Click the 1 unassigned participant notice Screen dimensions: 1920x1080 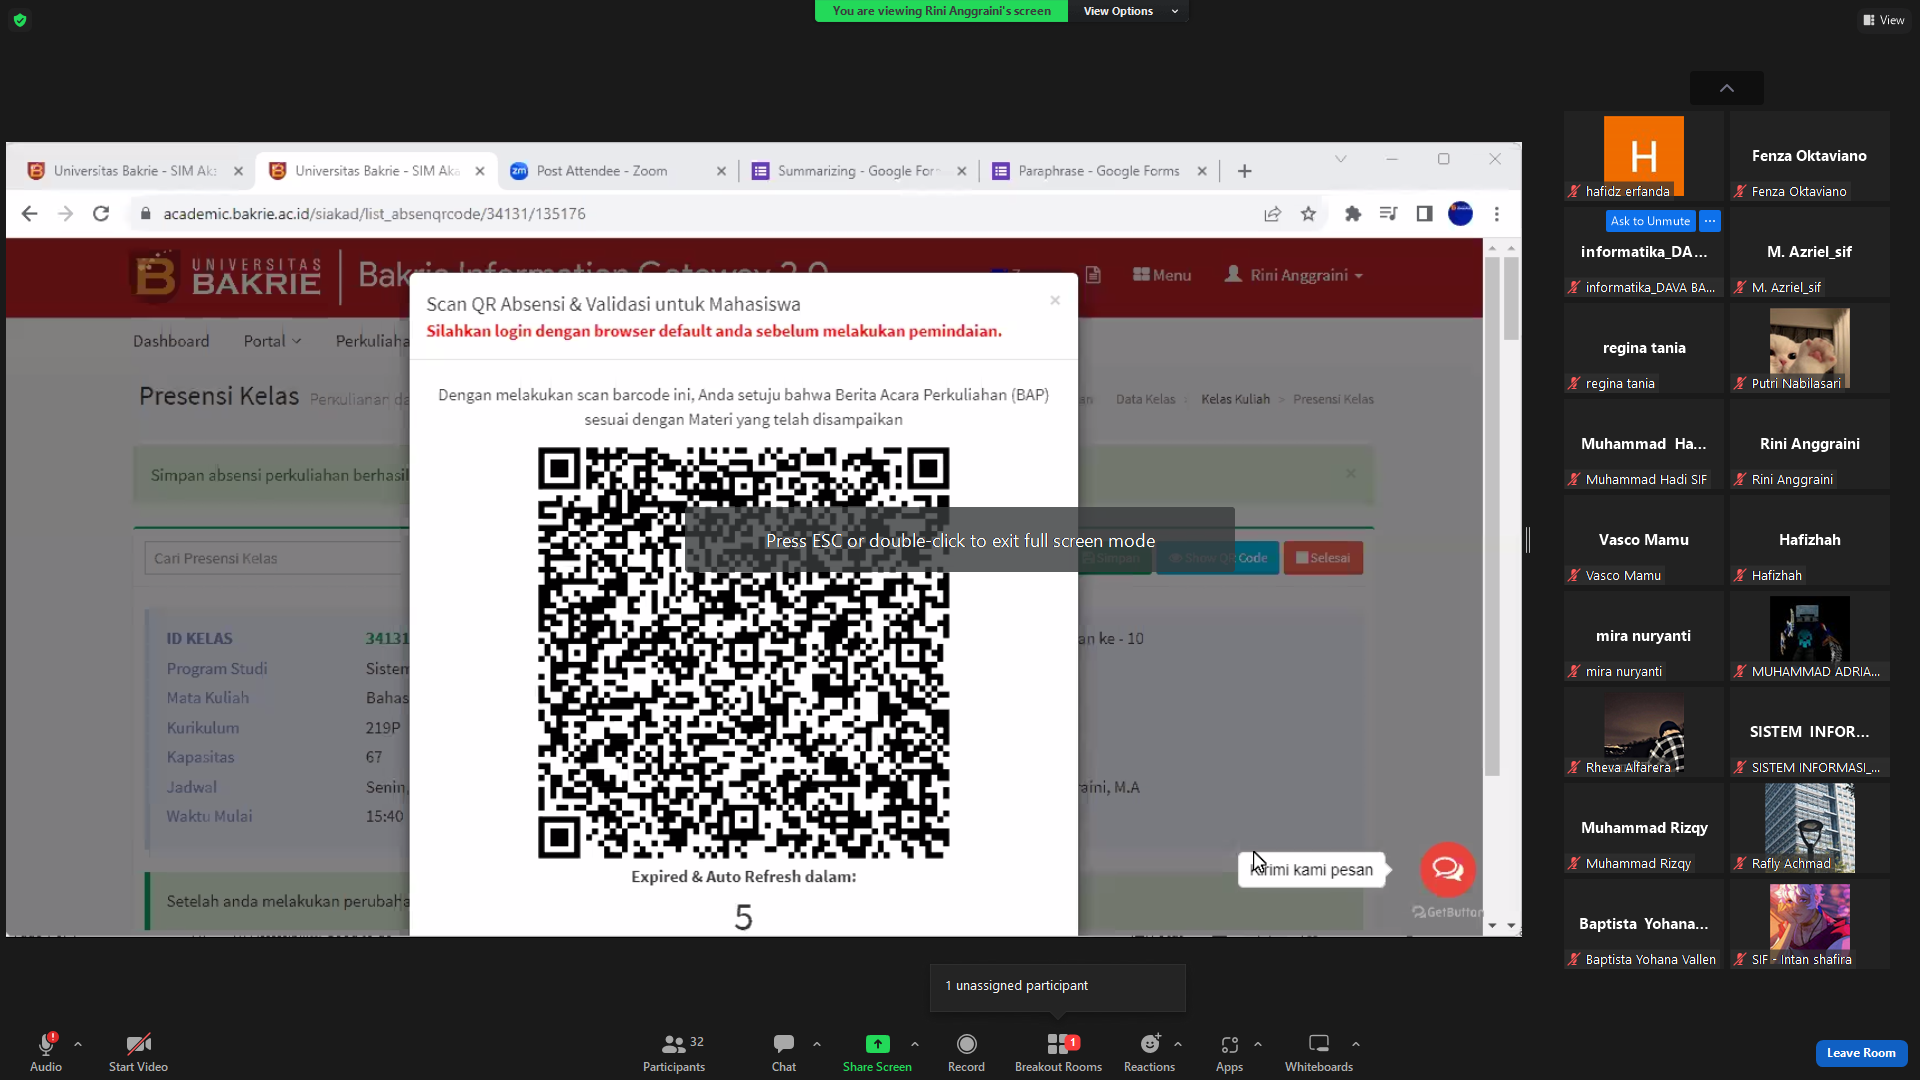pos(1057,986)
